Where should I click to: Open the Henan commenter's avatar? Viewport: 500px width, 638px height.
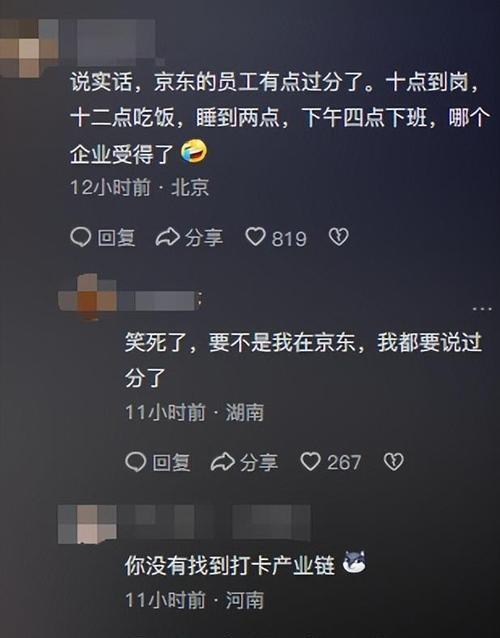tap(87, 524)
